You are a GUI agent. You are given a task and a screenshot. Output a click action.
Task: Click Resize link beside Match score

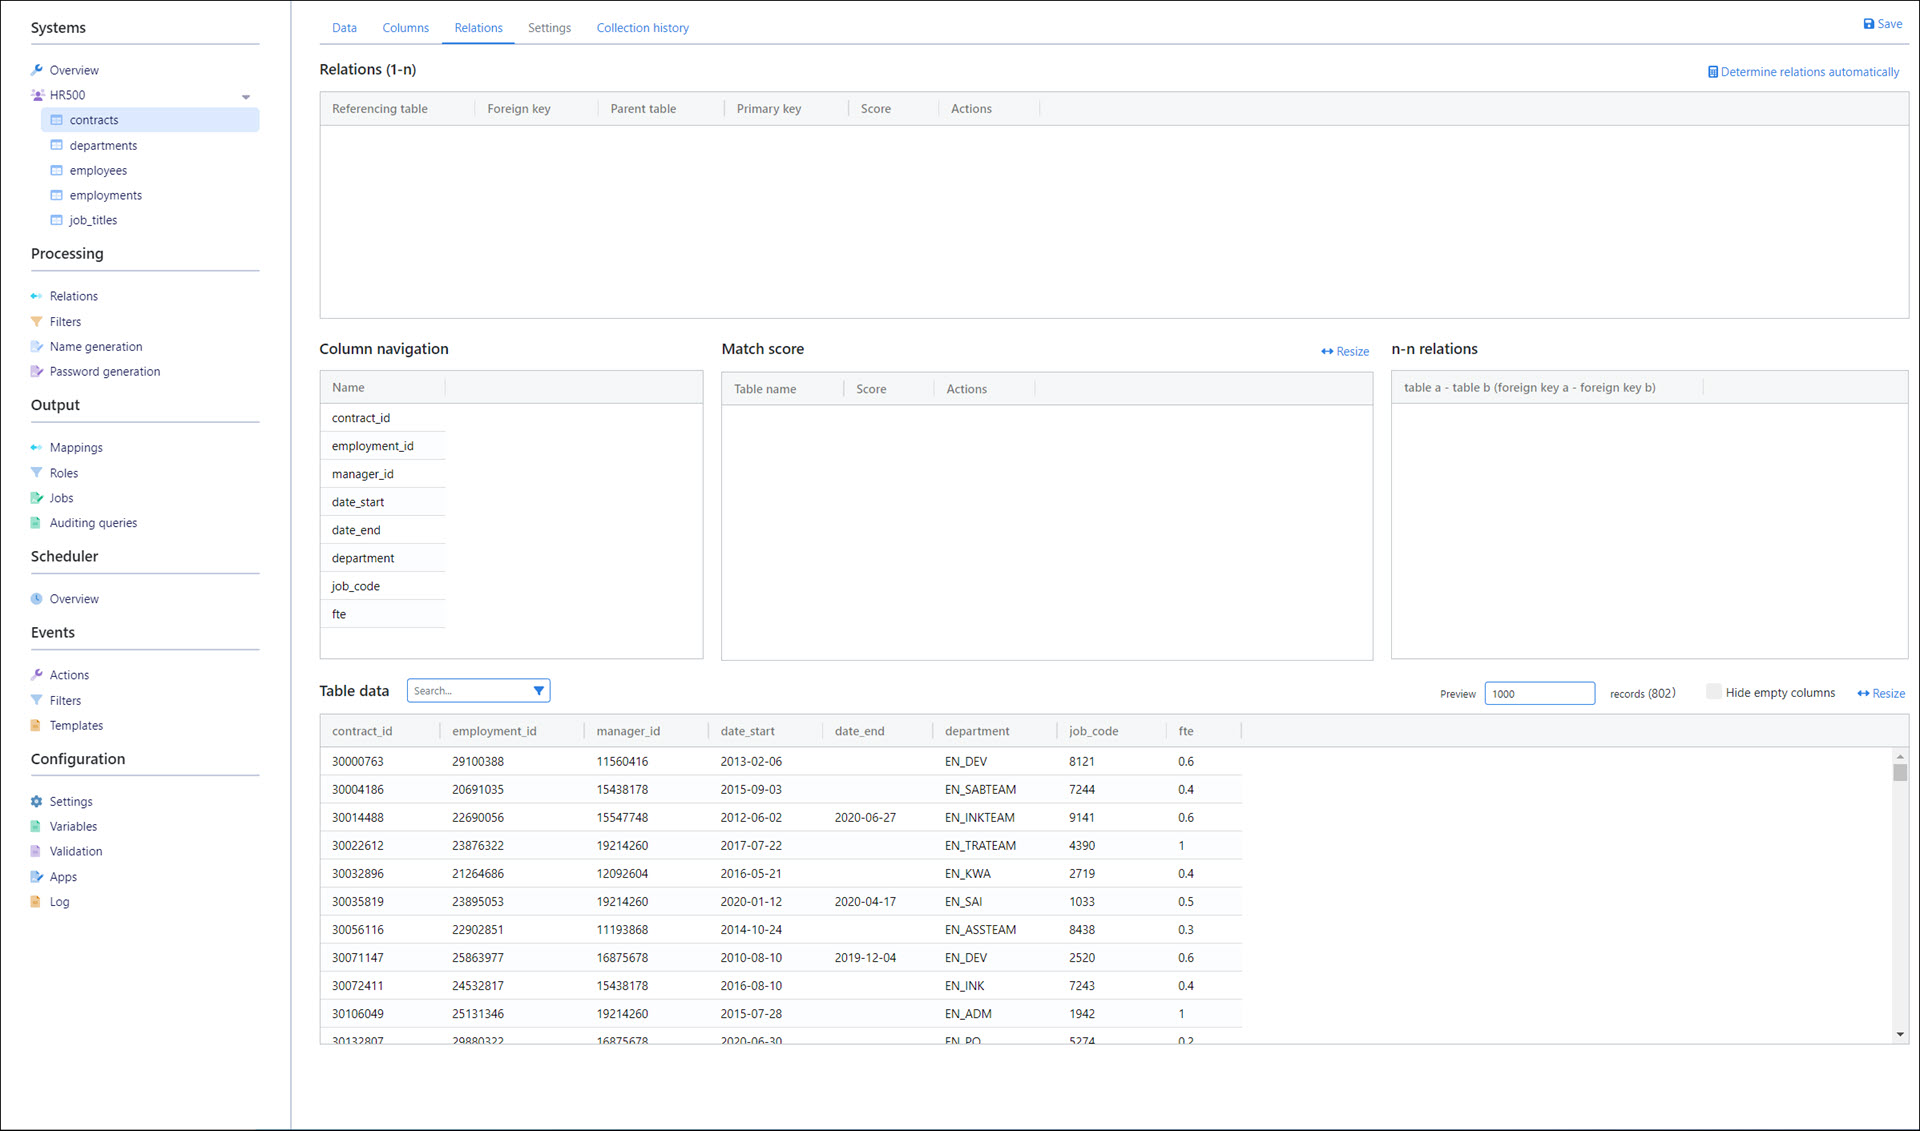click(1345, 351)
